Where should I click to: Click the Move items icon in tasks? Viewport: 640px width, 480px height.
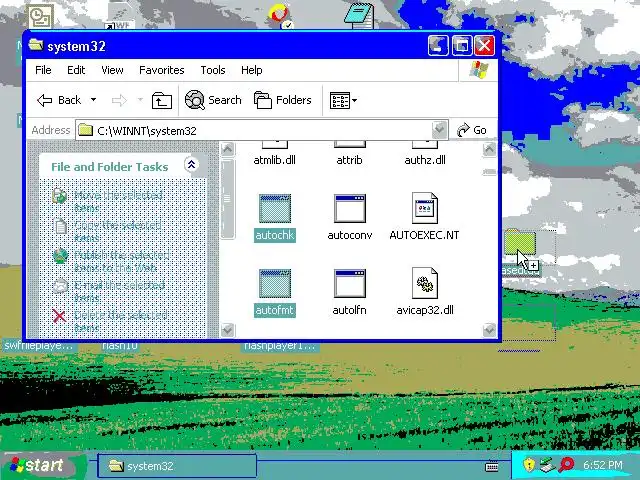[60, 196]
